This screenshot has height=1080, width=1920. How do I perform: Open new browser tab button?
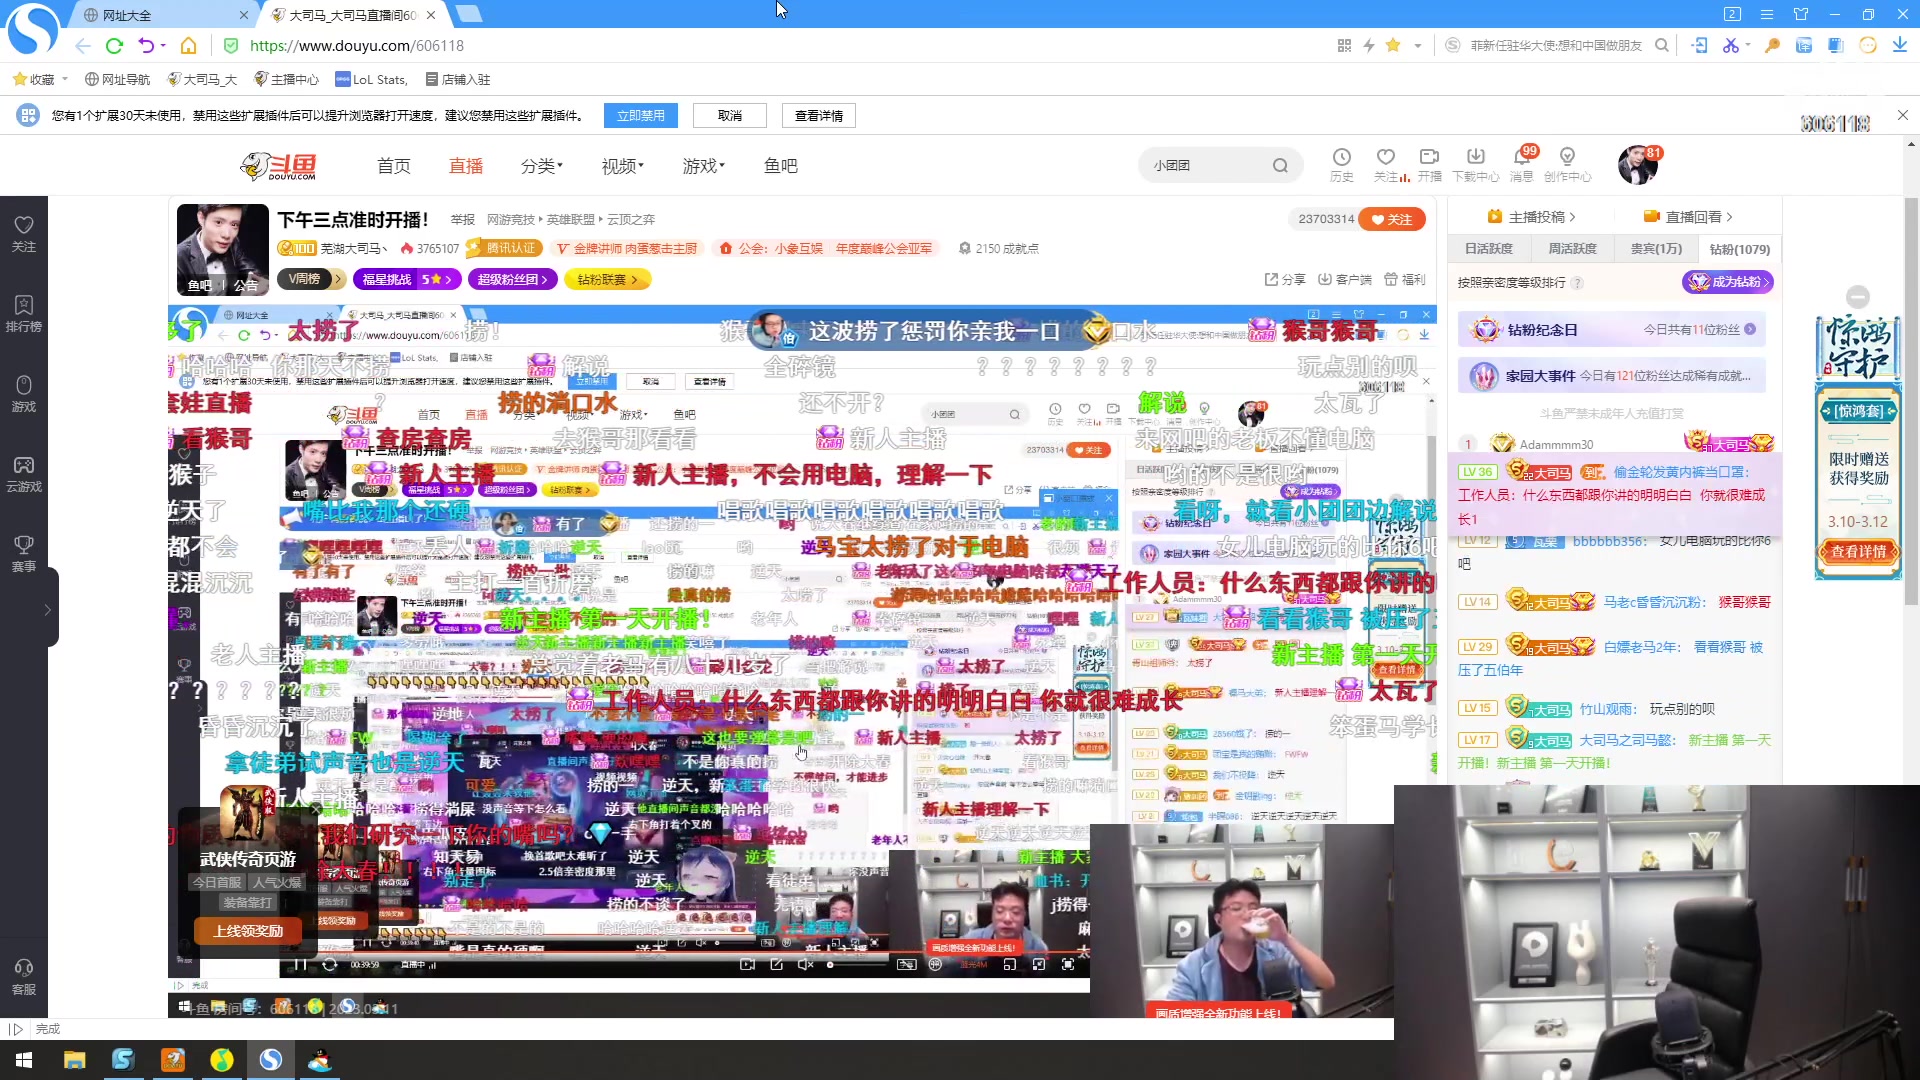click(x=468, y=14)
